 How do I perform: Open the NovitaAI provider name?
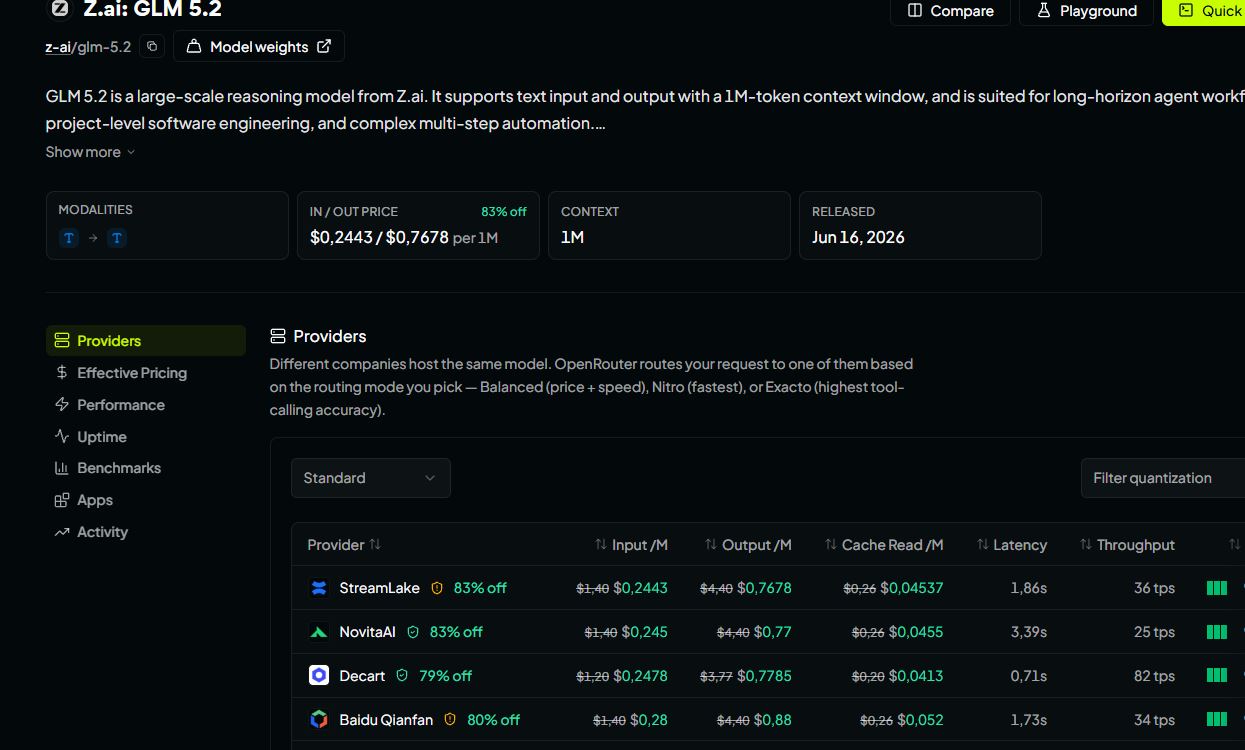tap(367, 632)
